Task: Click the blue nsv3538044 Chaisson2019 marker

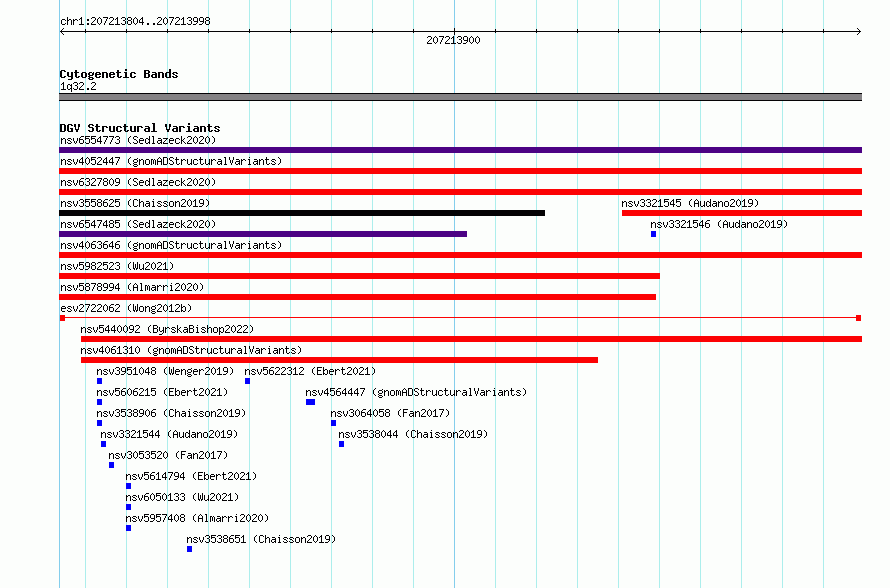Action: click(341, 444)
